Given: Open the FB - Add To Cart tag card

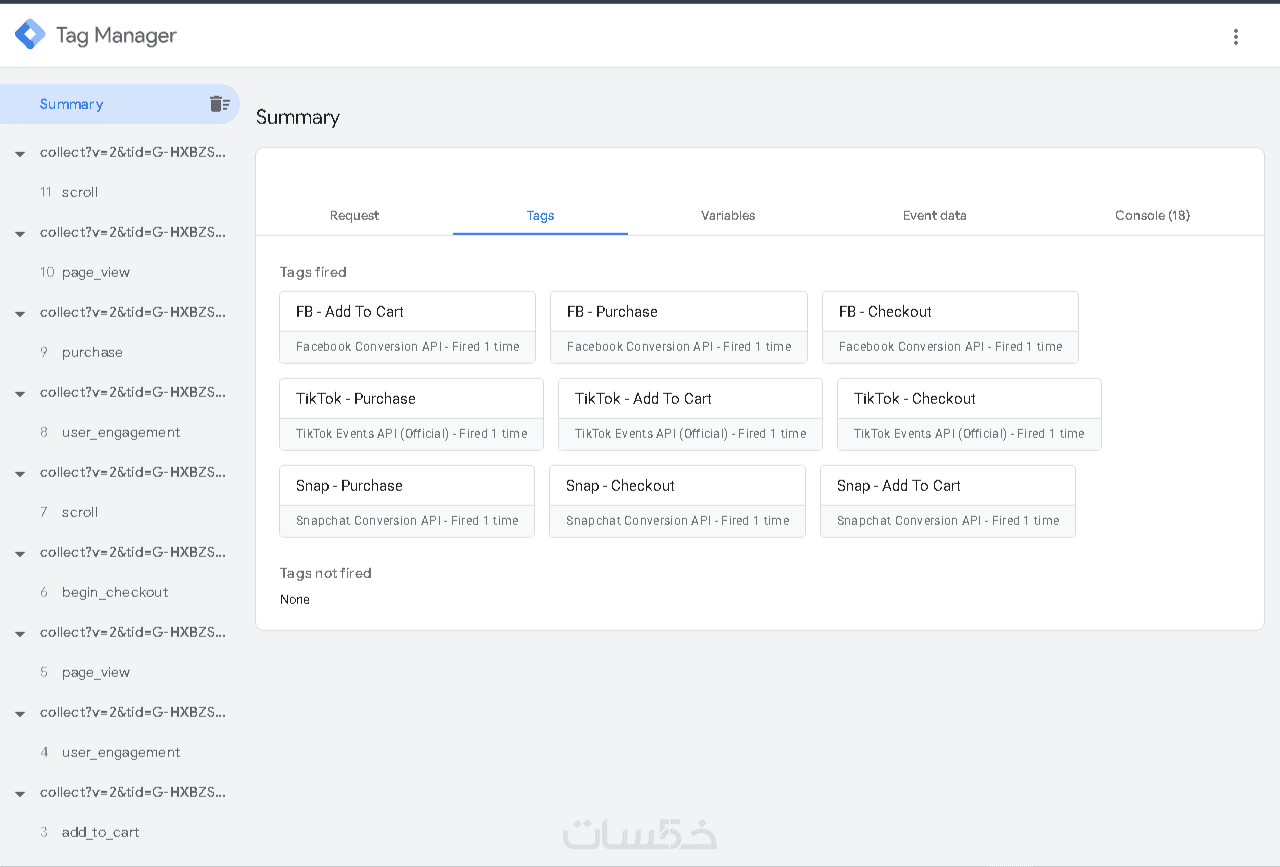Looking at the screenshot, I should [407, 327].
